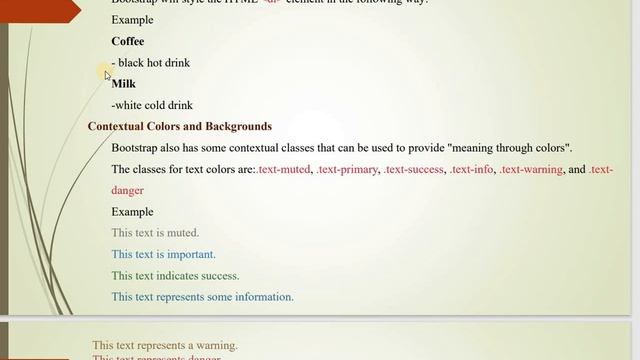
Task: Click the '-white cold drink' description
Action: coord(152,105)
